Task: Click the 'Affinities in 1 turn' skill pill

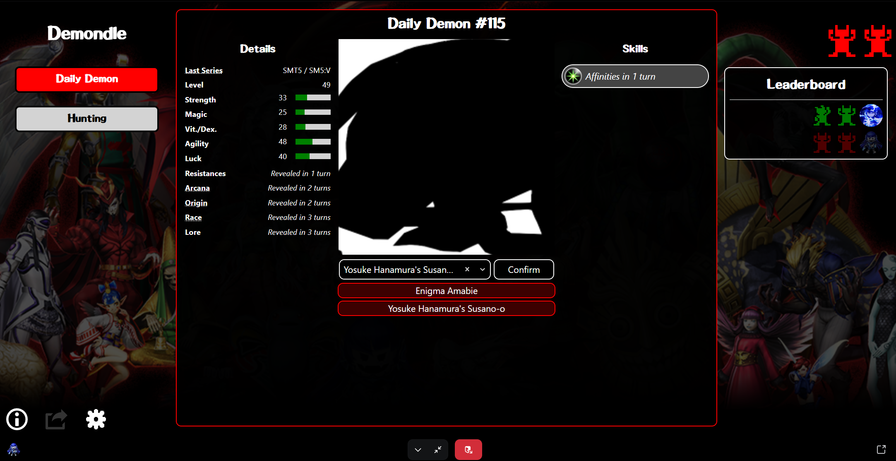Action: 635,76
